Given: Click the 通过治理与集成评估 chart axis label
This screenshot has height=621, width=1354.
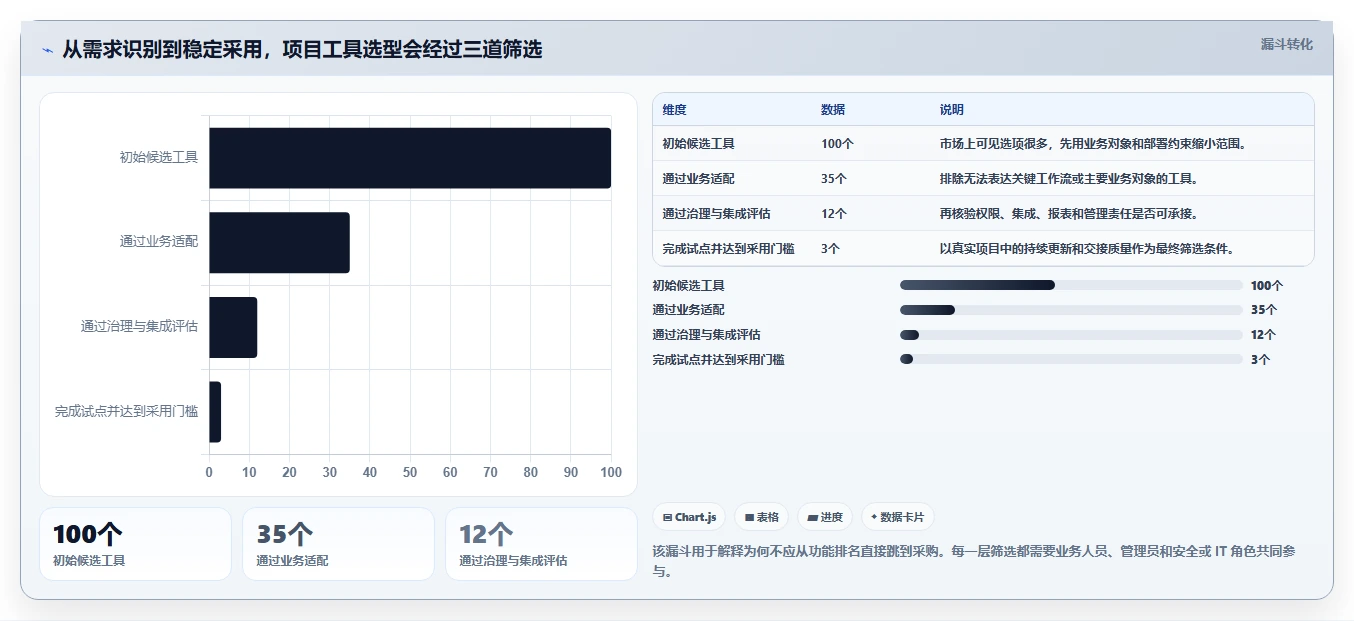Looking at the screenshot, I should (x=139, y=326).
